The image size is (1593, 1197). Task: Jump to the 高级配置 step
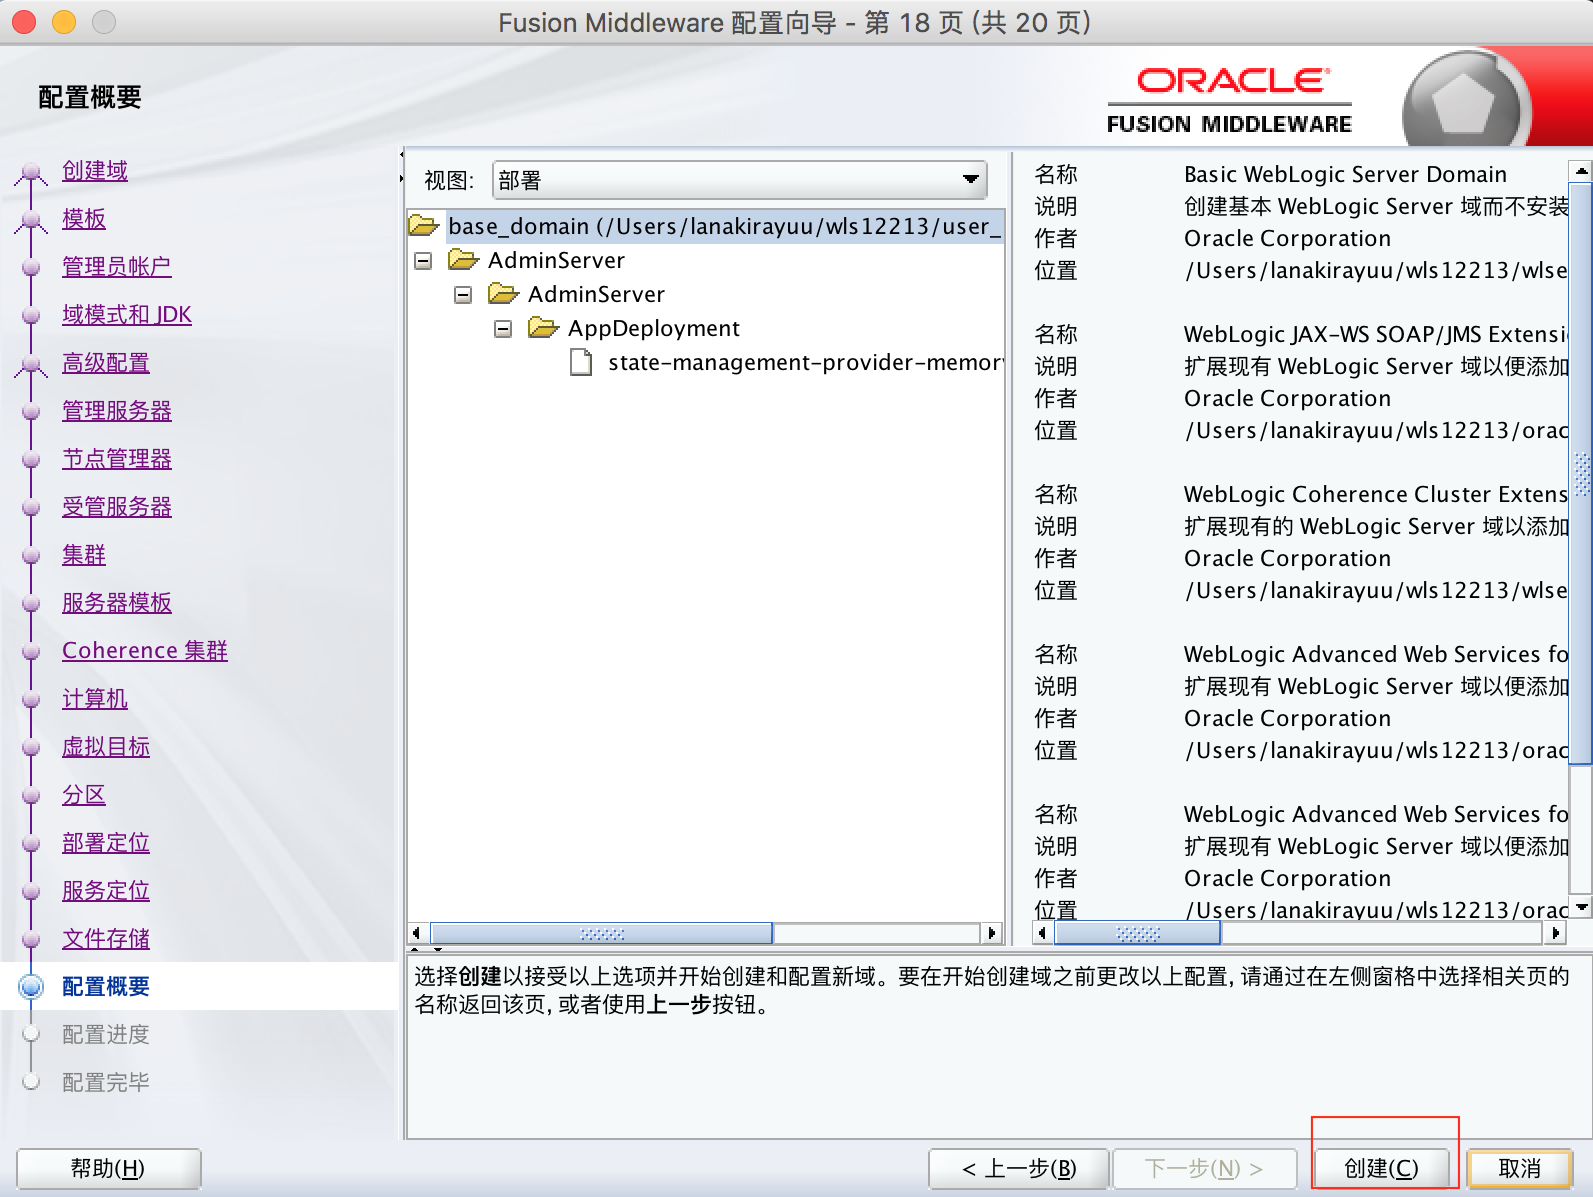[106, 363]
